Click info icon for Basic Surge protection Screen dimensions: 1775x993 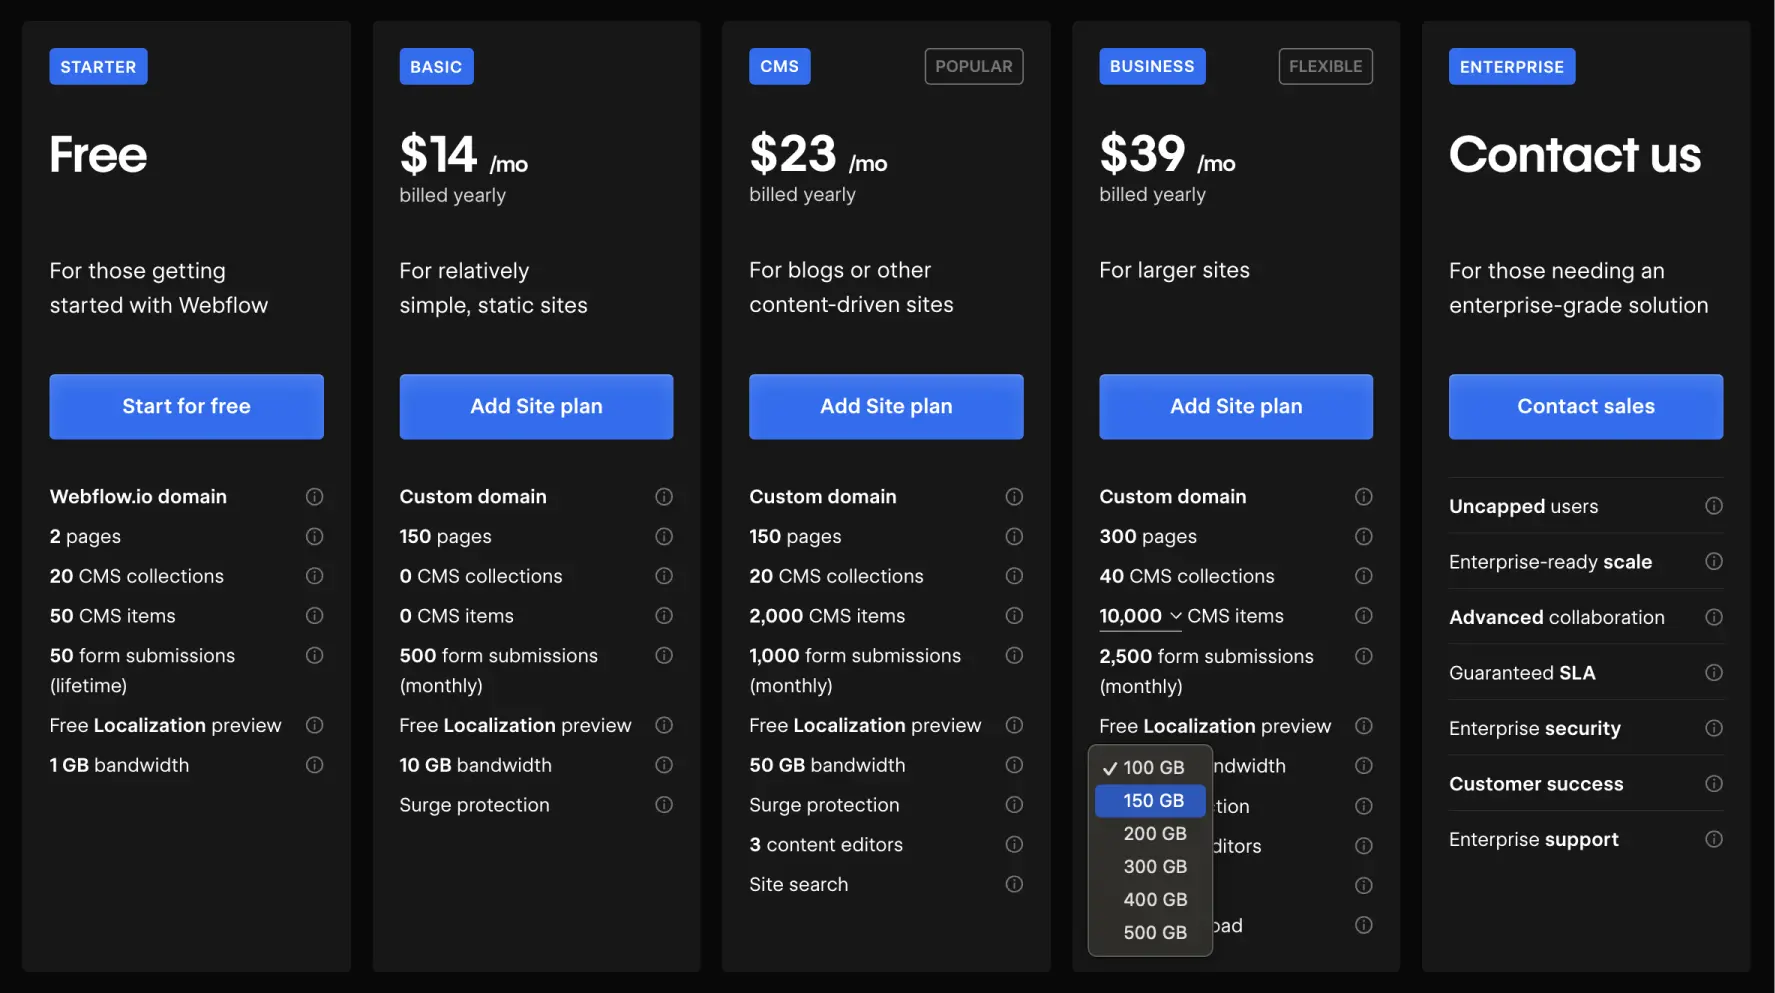coord(664,805)
